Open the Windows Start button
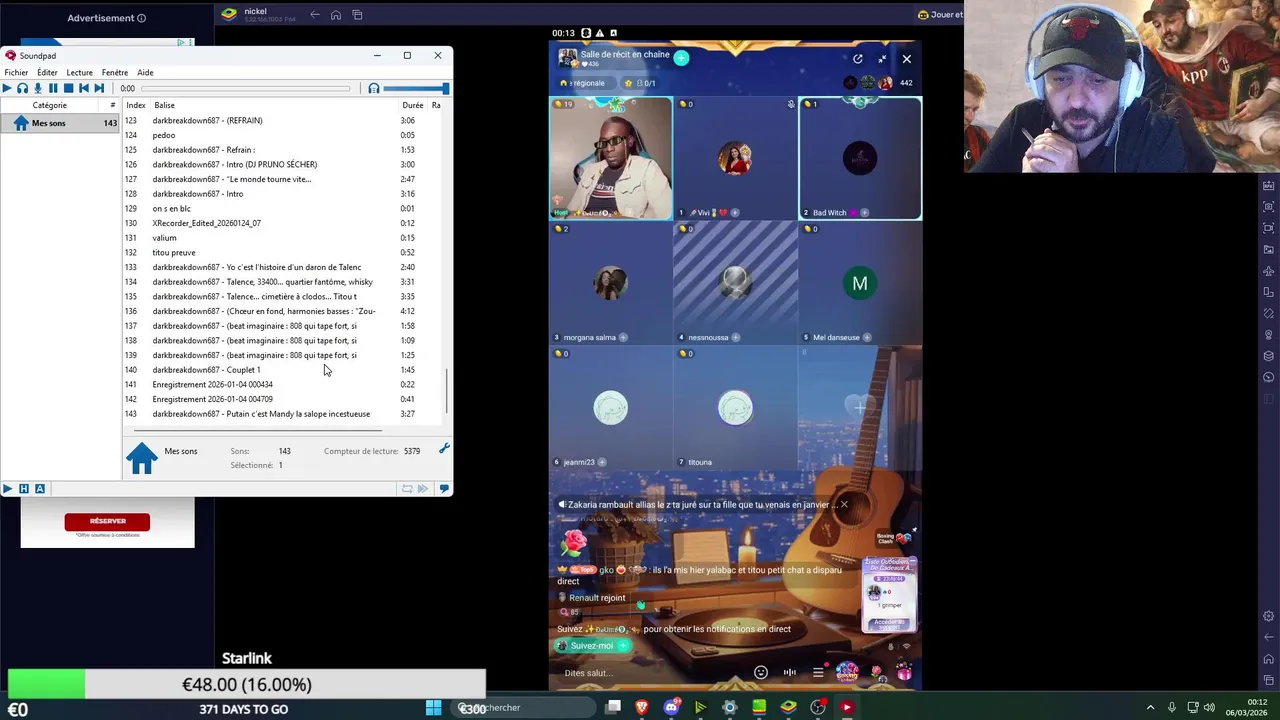The height and width of the screenshot is (720, 1280). click(x=433, y=707)
